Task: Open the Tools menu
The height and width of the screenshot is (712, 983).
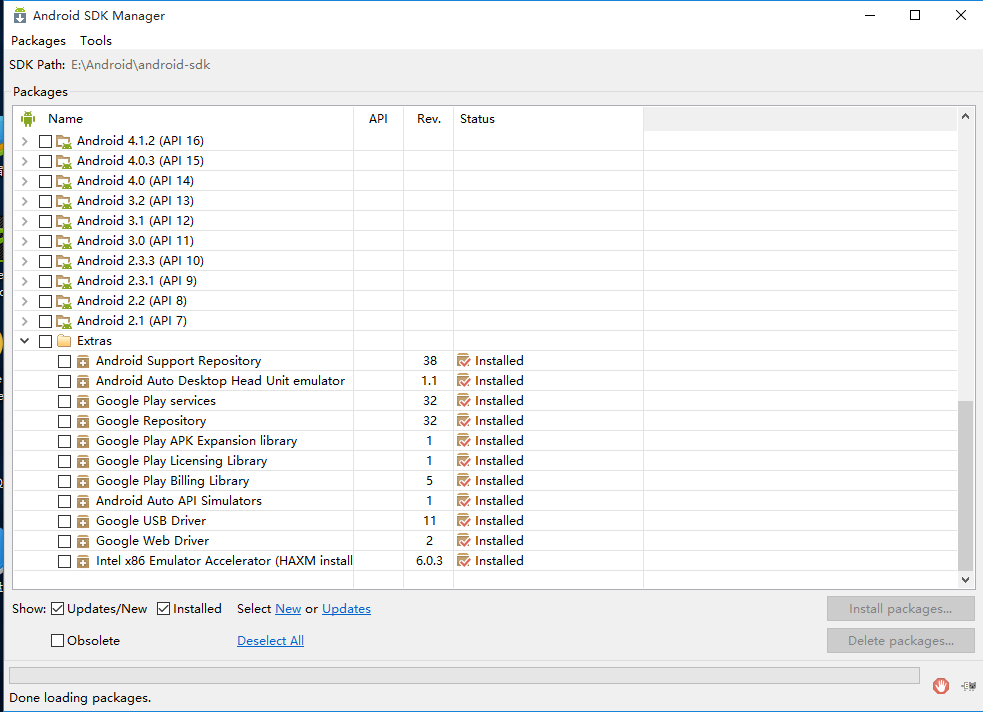Action: [x=96, y=41]
